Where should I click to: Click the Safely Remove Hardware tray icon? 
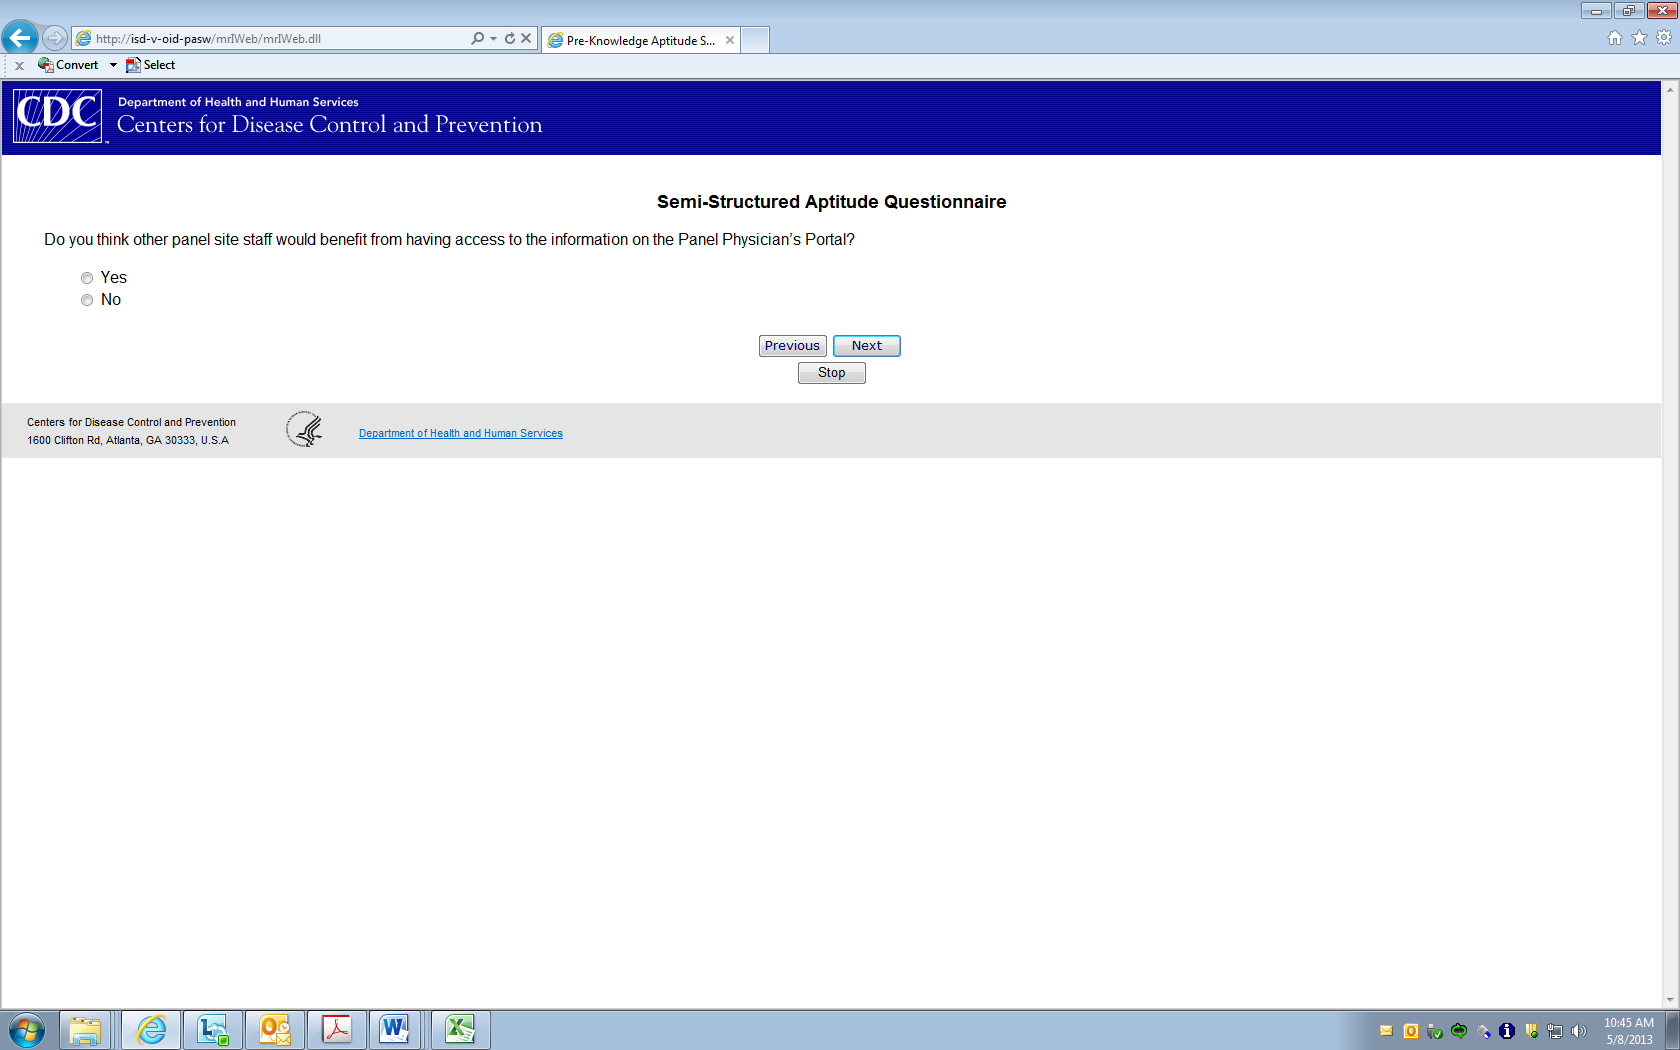[x=1435, y=1031]
